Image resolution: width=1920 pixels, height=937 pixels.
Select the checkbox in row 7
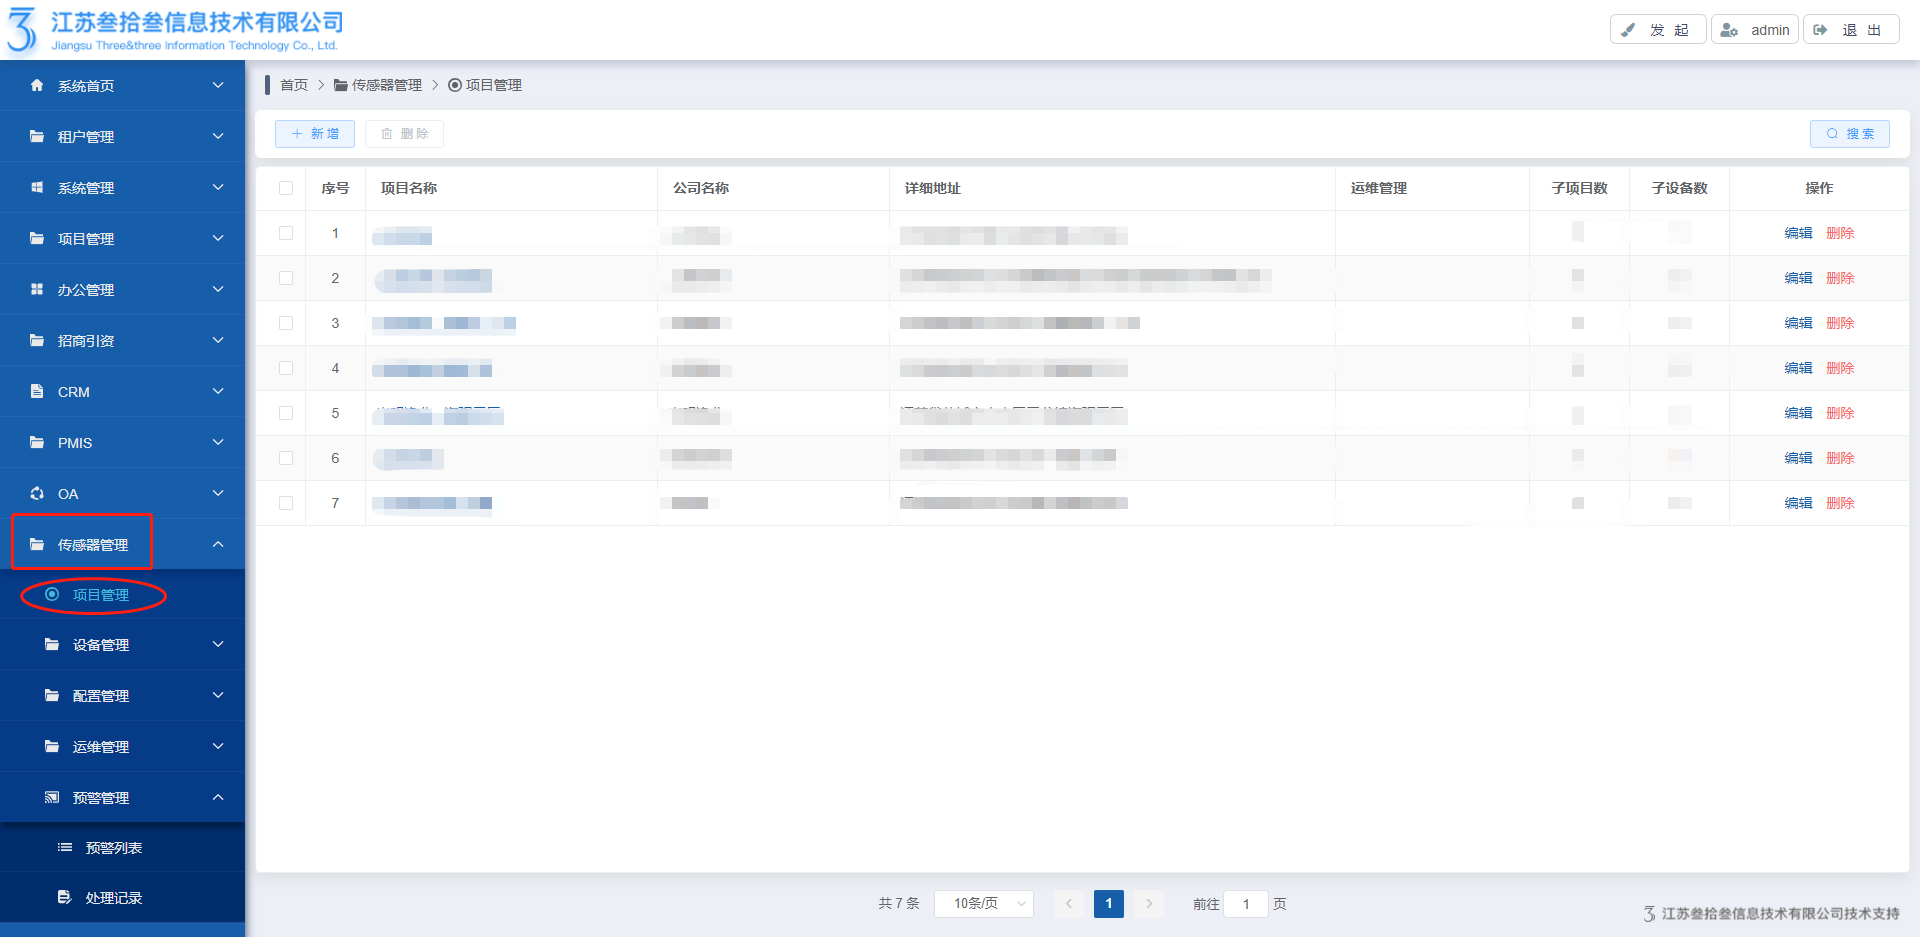pos(286,503)
